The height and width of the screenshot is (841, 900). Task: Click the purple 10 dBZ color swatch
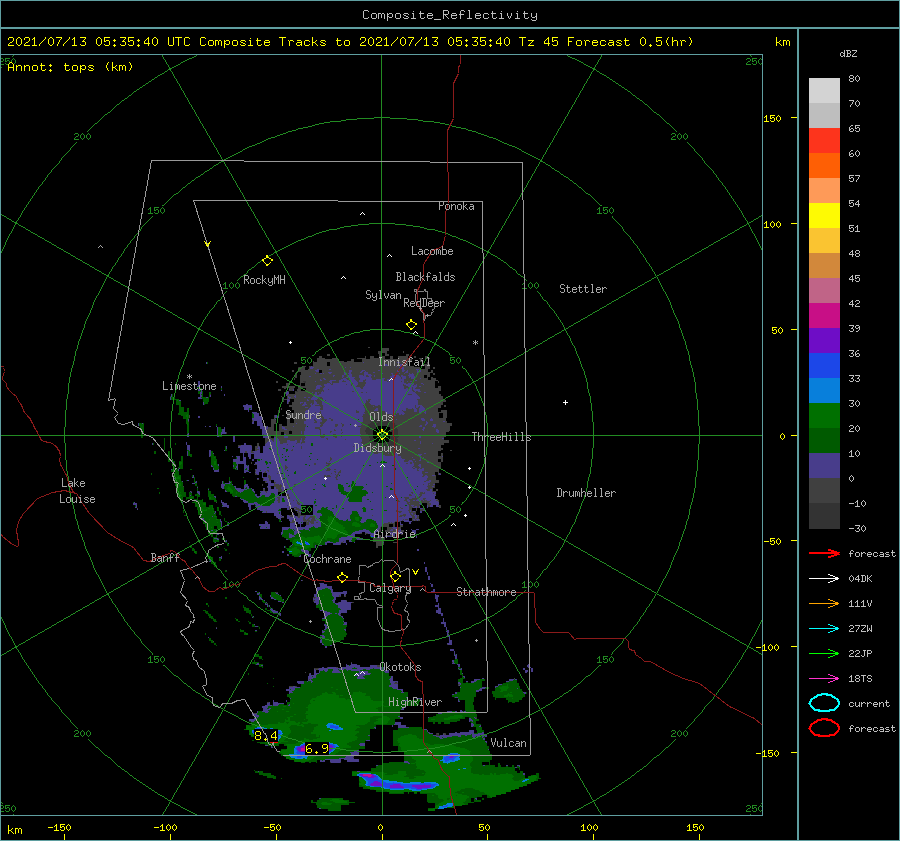(824, 465)
